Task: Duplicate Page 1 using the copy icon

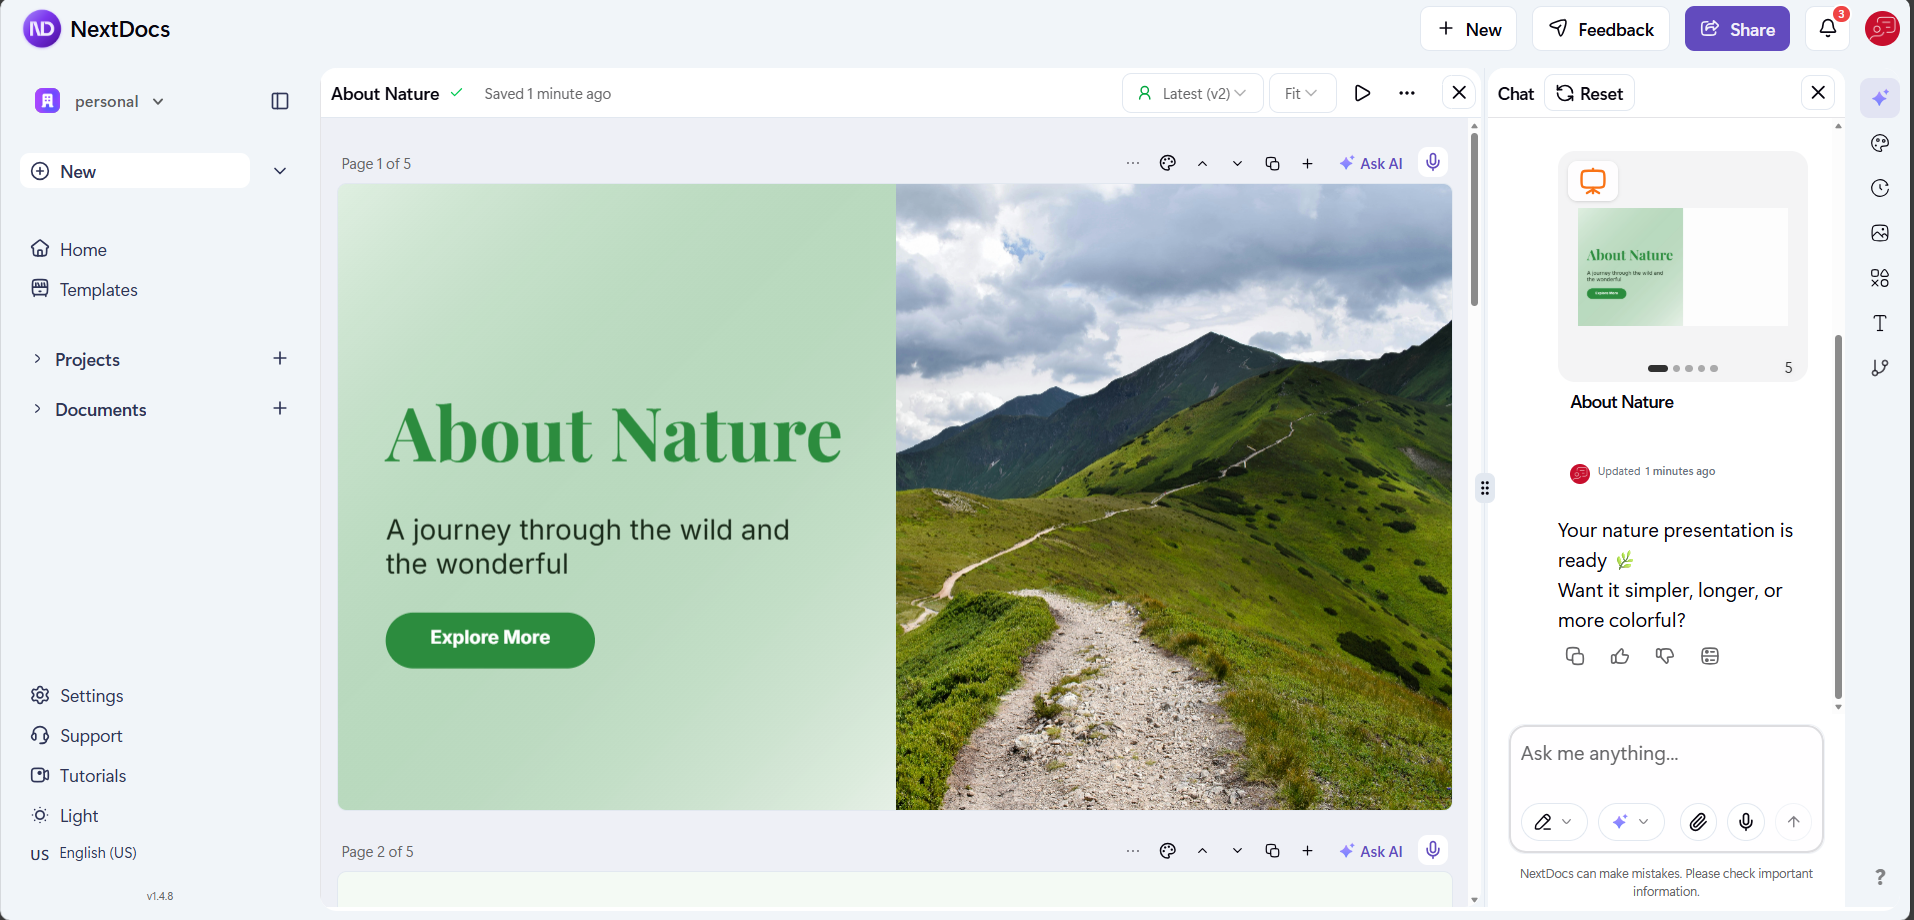Action: [1272, 164]
